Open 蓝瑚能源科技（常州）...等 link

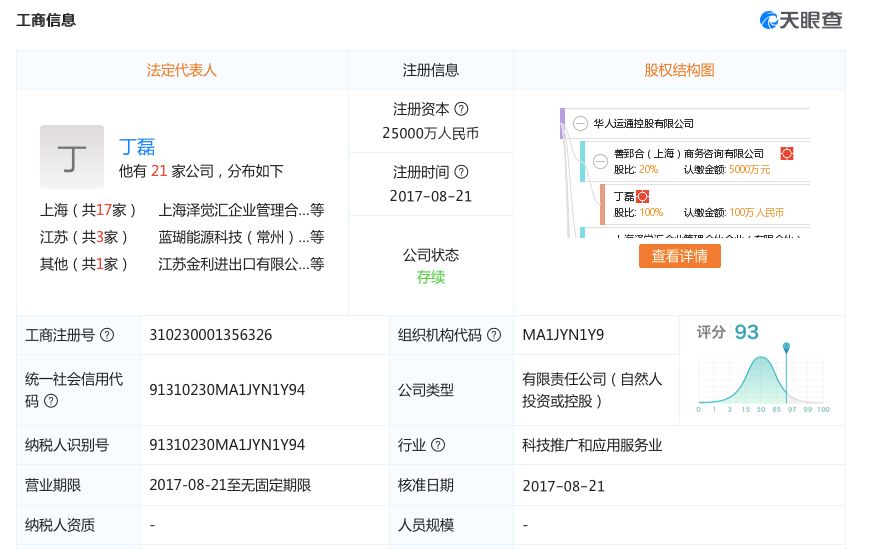point(241,237)
